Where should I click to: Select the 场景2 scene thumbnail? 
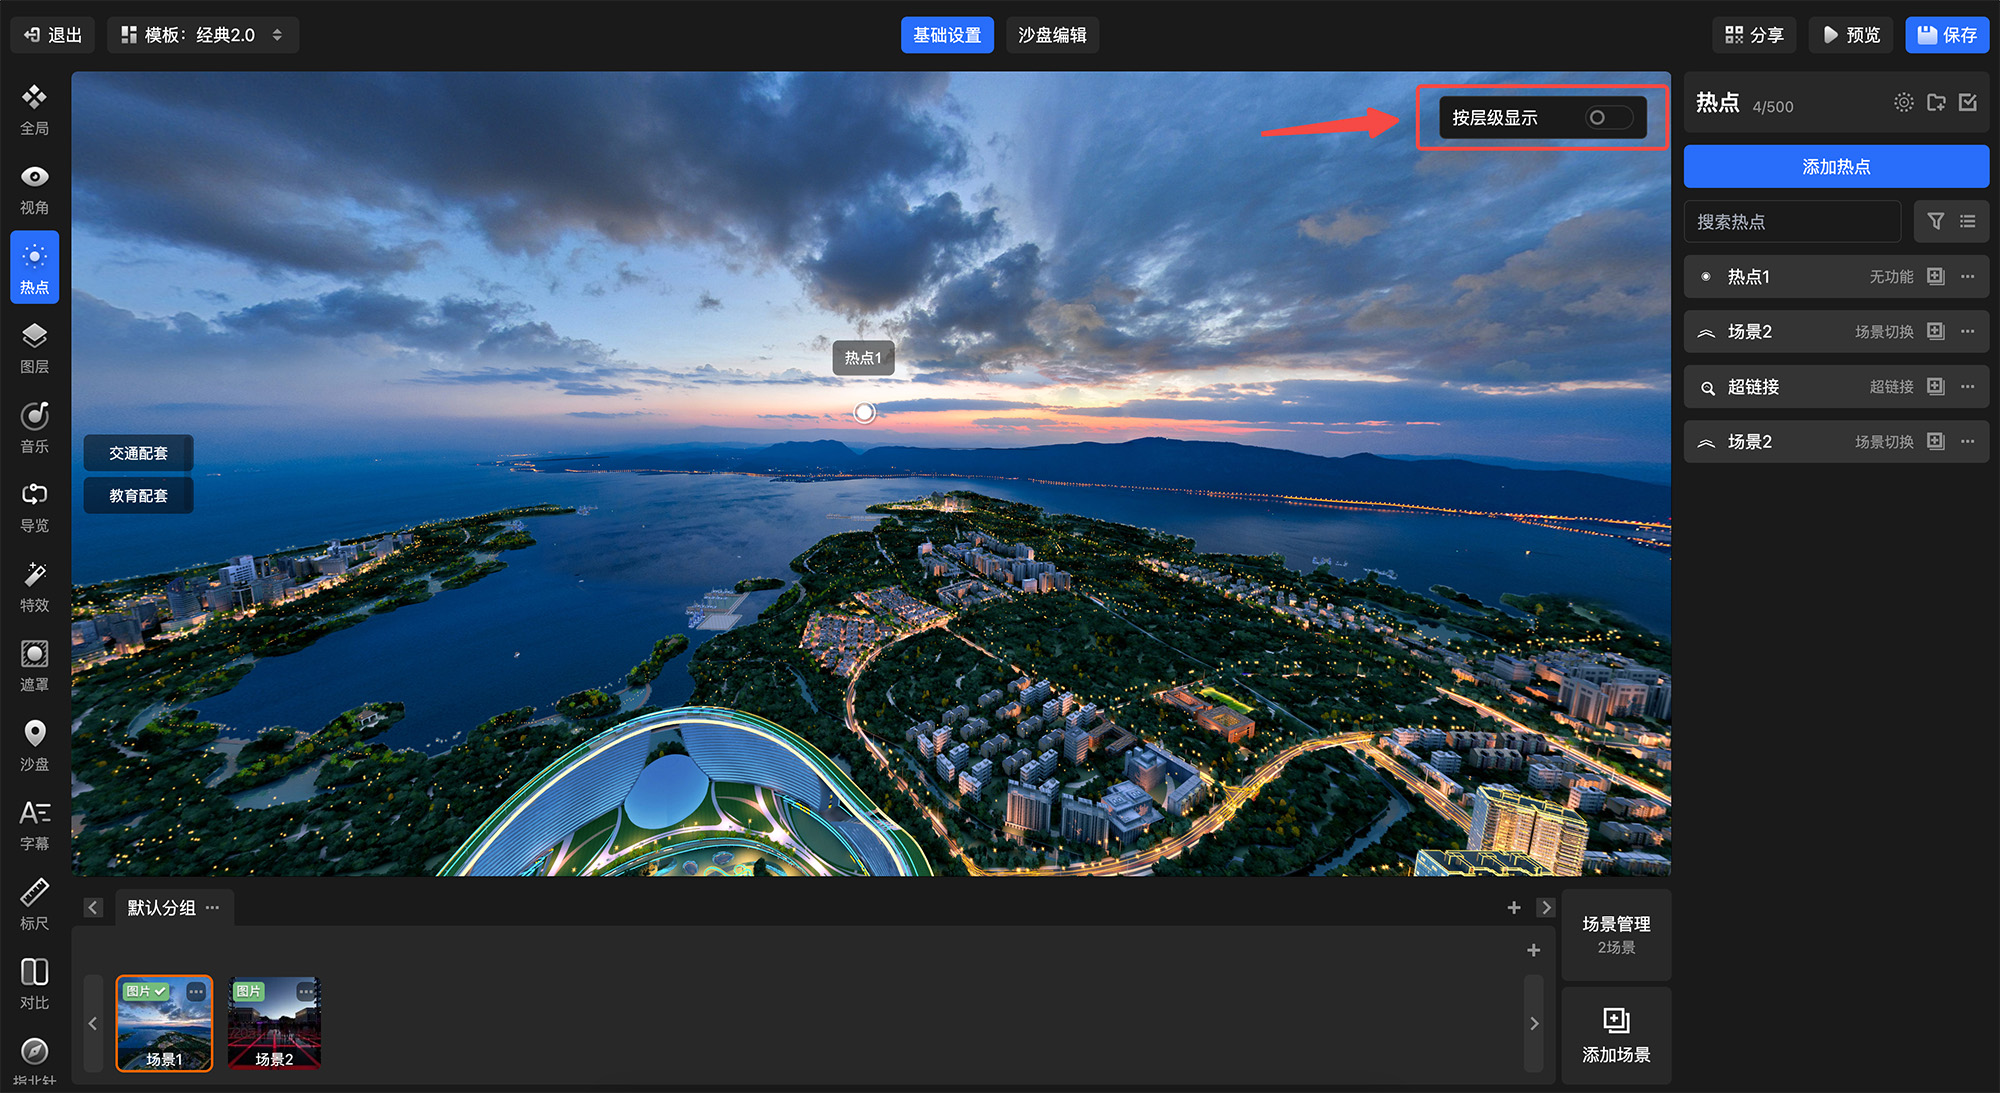[x=274, y=1023]
